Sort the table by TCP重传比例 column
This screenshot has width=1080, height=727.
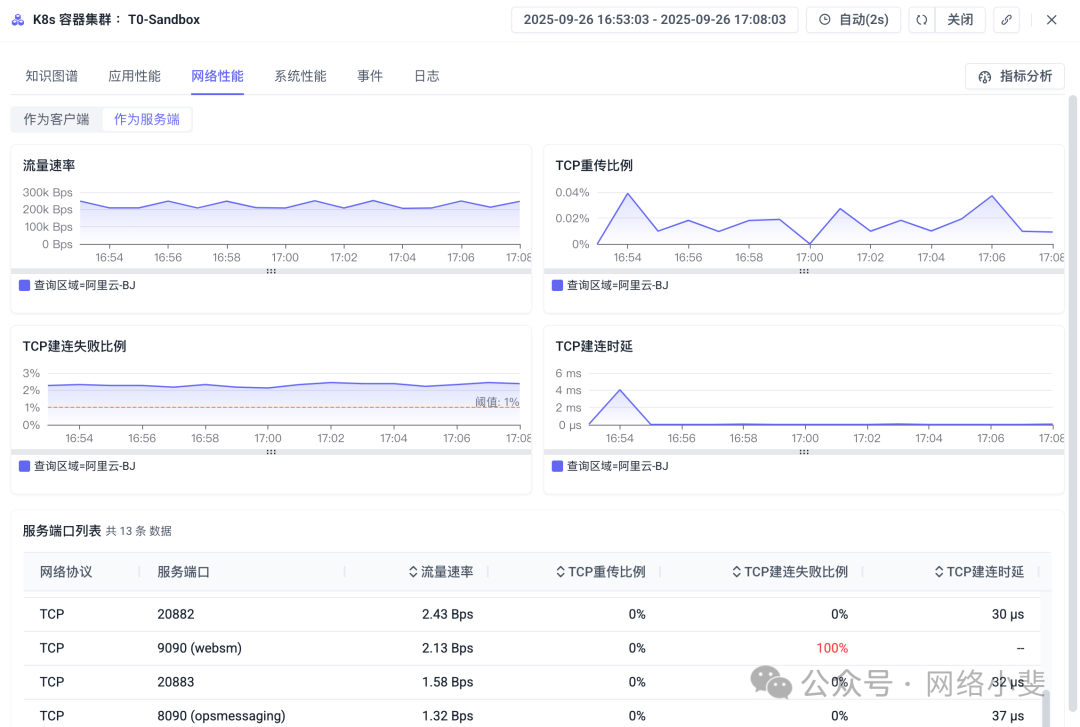[x=600, y=572]
